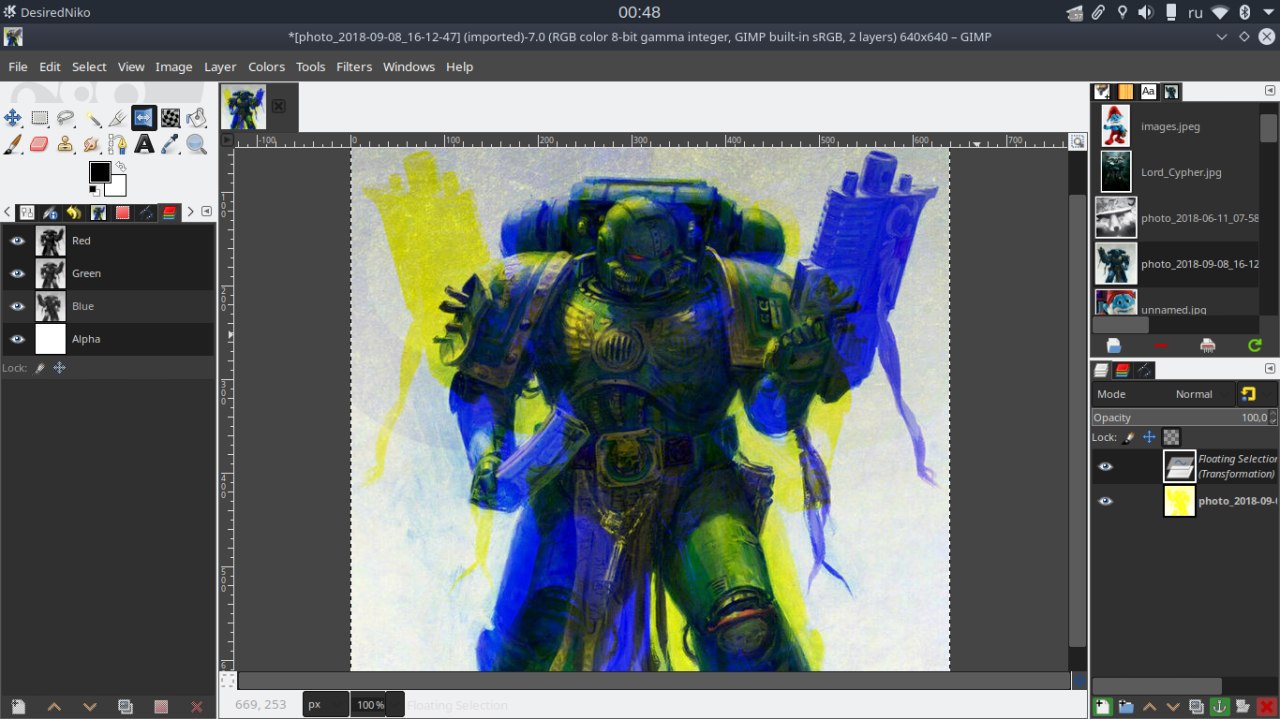Swap foreground and background colors
Screen dimensions: 1280x719
[120, 167]
